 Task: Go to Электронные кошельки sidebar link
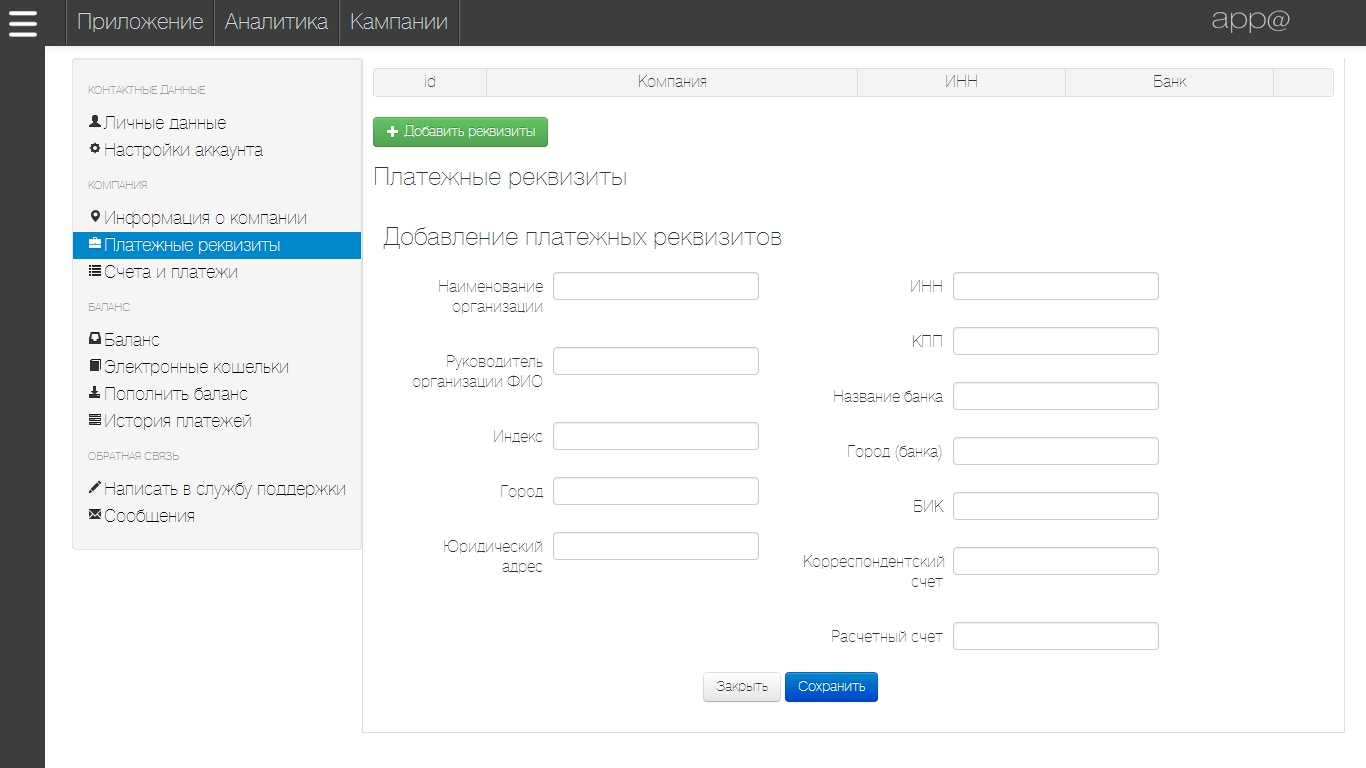[196, 367]
